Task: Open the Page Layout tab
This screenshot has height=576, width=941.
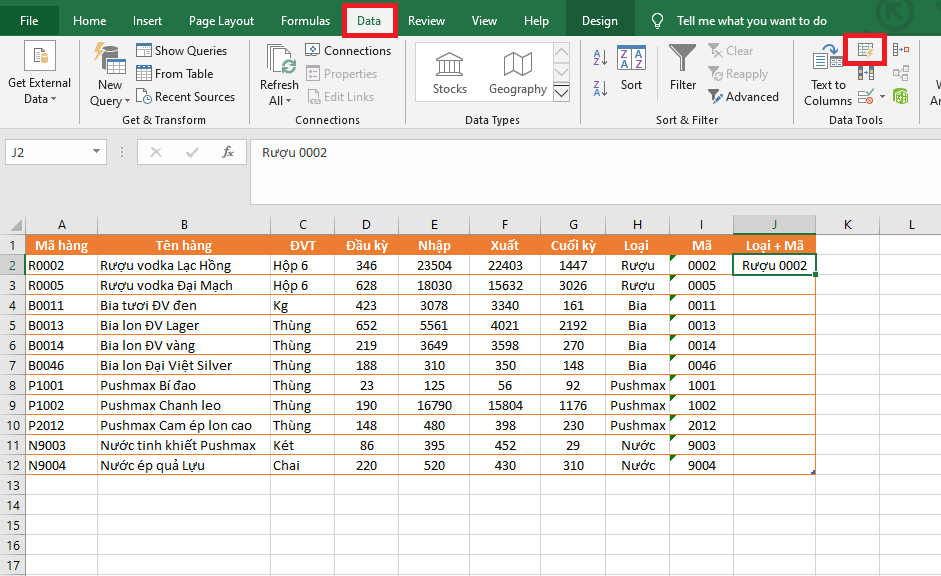Action: [x=221, y=21]
